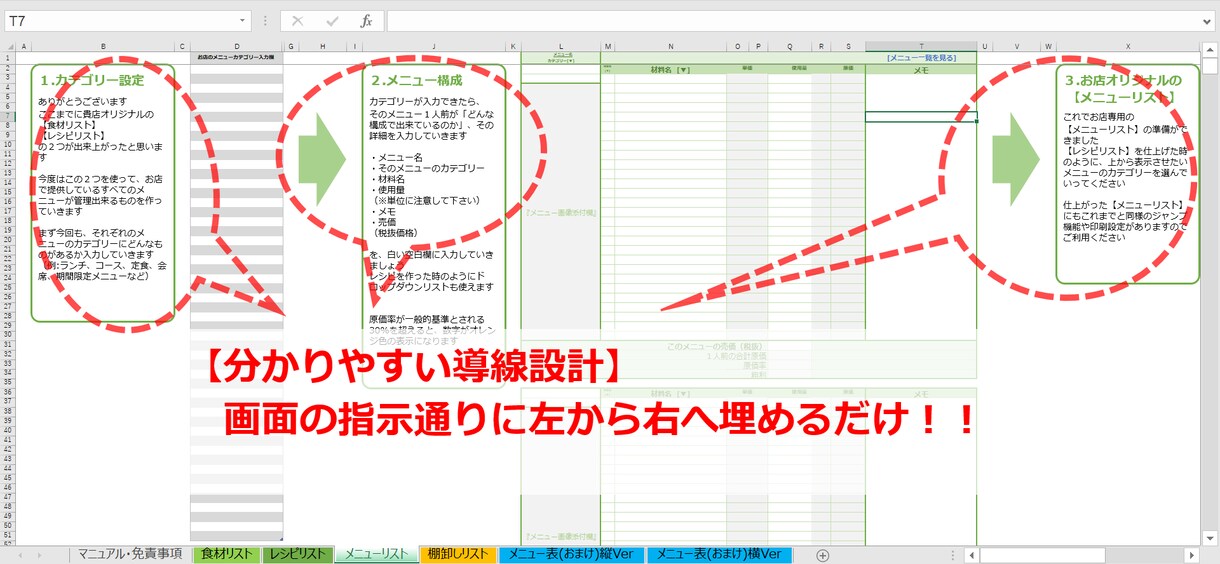This screenshot has height=564, width=1220.
Task: Click the Select All corner triangle
Action: tap(9, 46)
